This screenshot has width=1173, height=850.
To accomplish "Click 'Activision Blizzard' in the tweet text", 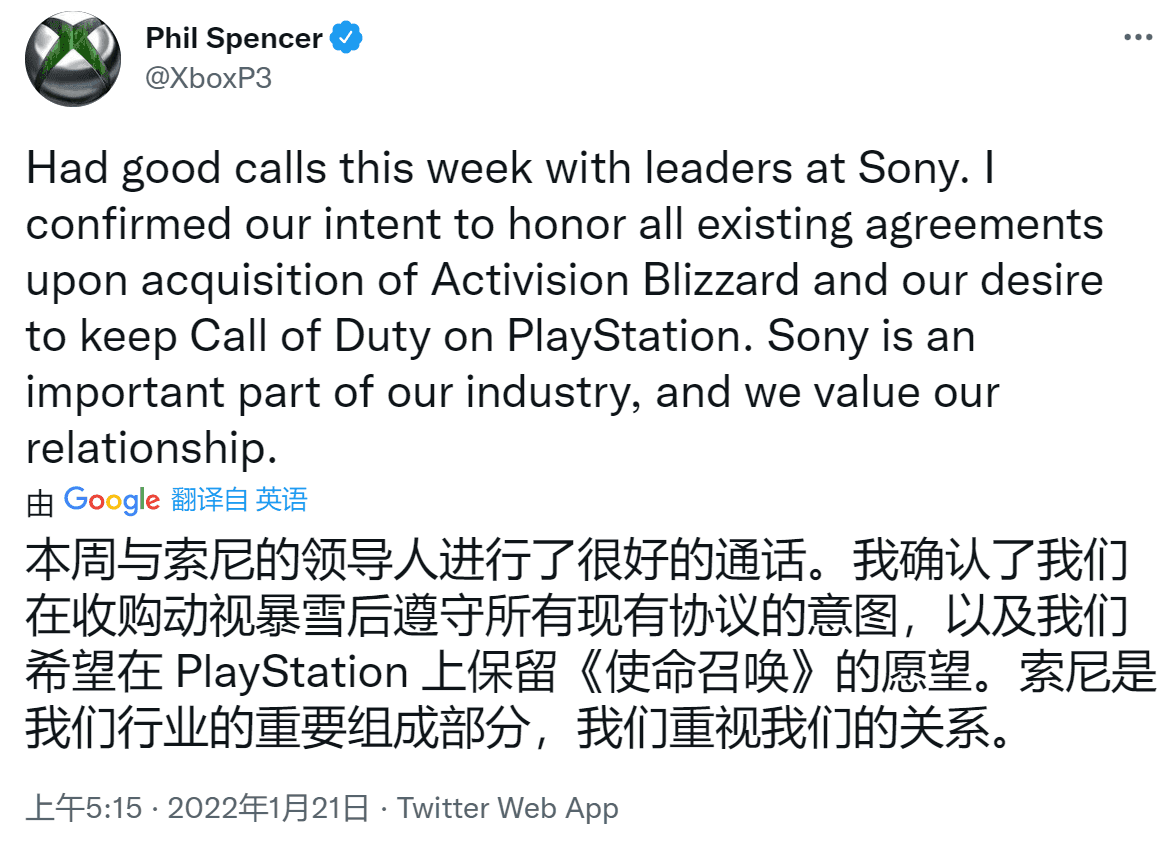I will pyautogui.click(x=616, y=280).
